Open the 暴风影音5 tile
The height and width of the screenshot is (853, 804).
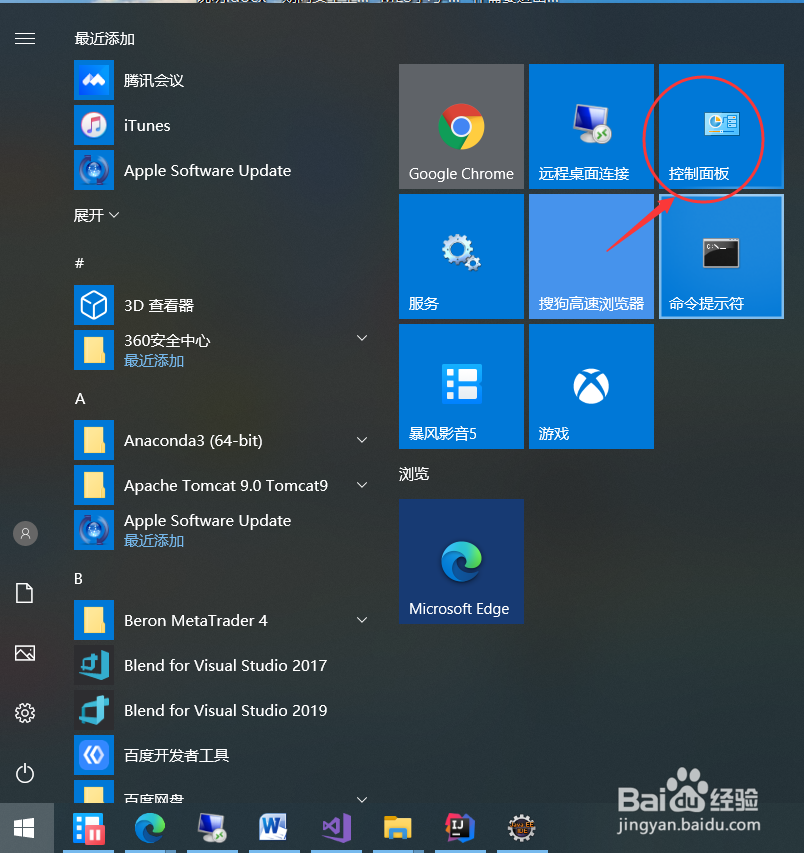[461, 387]
